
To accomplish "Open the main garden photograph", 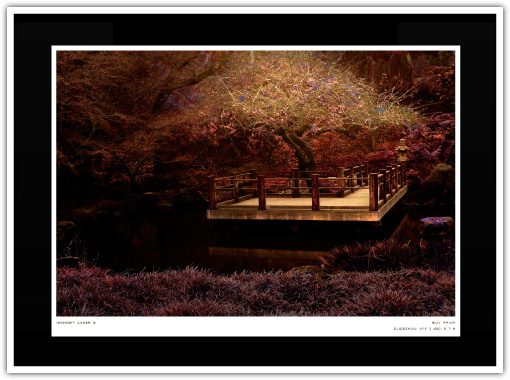I will coord(255,183).
